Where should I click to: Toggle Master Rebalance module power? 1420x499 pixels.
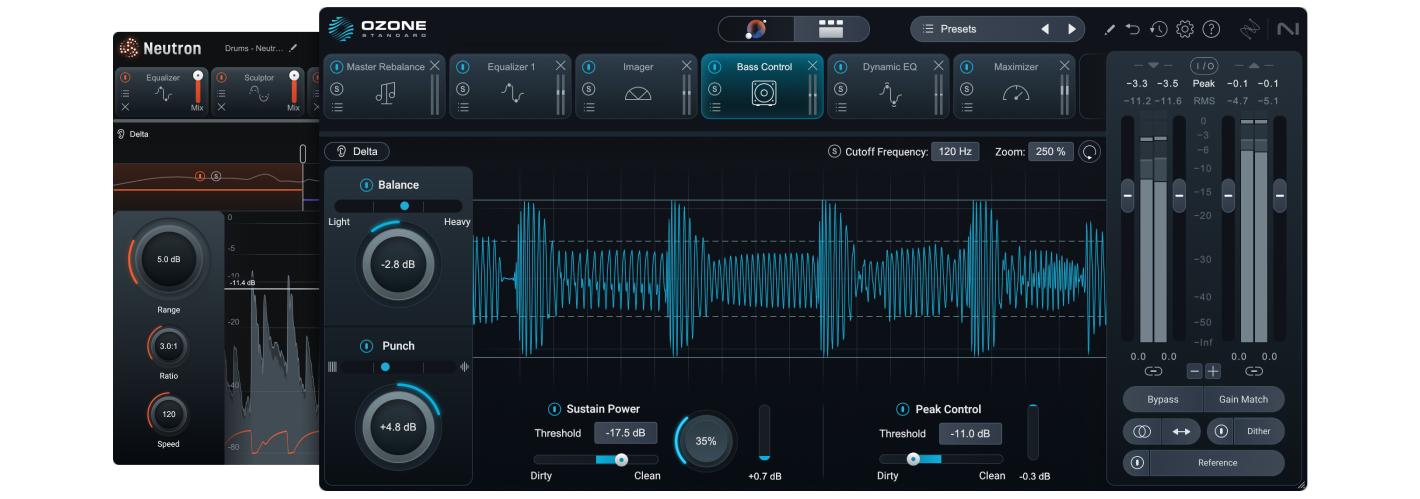click(337, 67)
